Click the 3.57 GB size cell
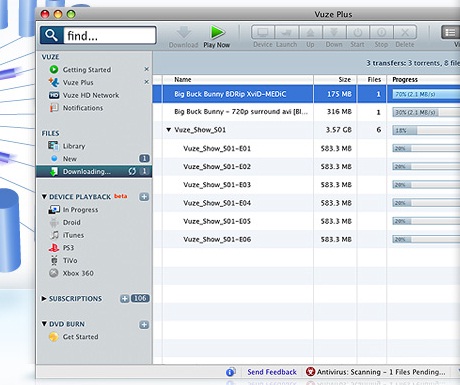Viewport: 460px width, 385px height. coord(339,130)
